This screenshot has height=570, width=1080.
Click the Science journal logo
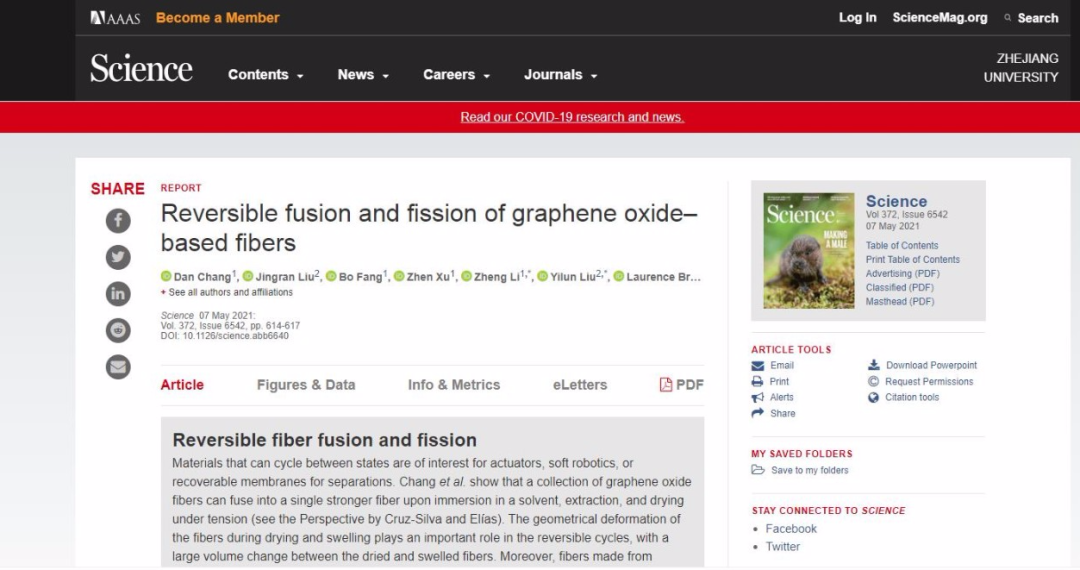pos(141,69)
